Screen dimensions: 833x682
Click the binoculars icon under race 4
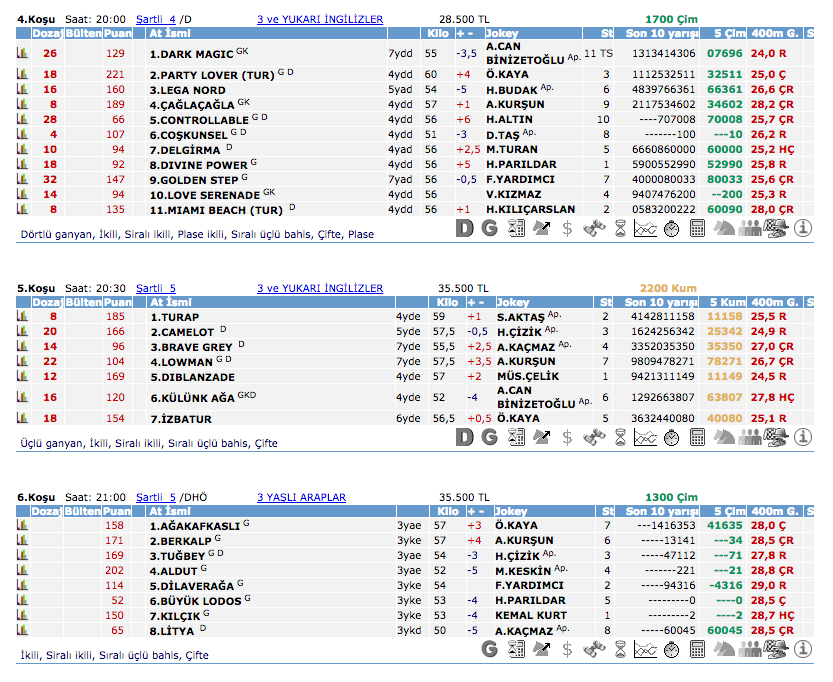coord(594,229)
